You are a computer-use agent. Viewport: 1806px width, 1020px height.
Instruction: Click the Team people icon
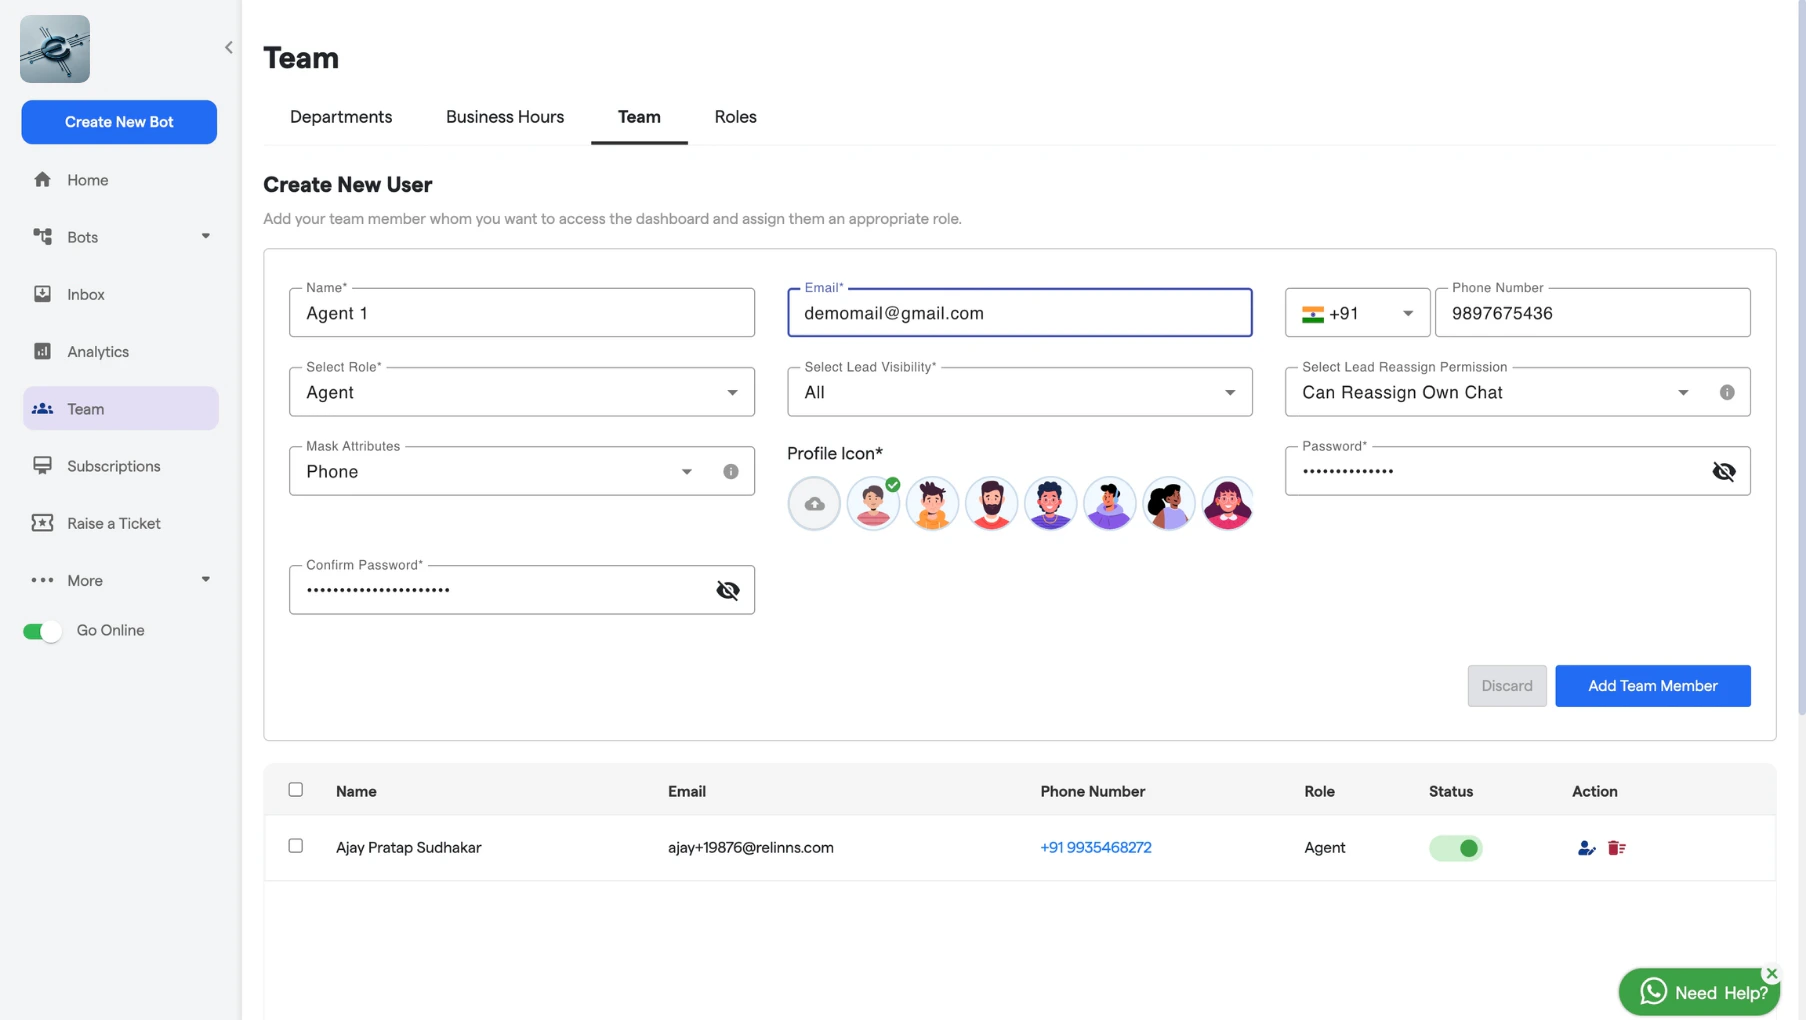coord(42,409)
